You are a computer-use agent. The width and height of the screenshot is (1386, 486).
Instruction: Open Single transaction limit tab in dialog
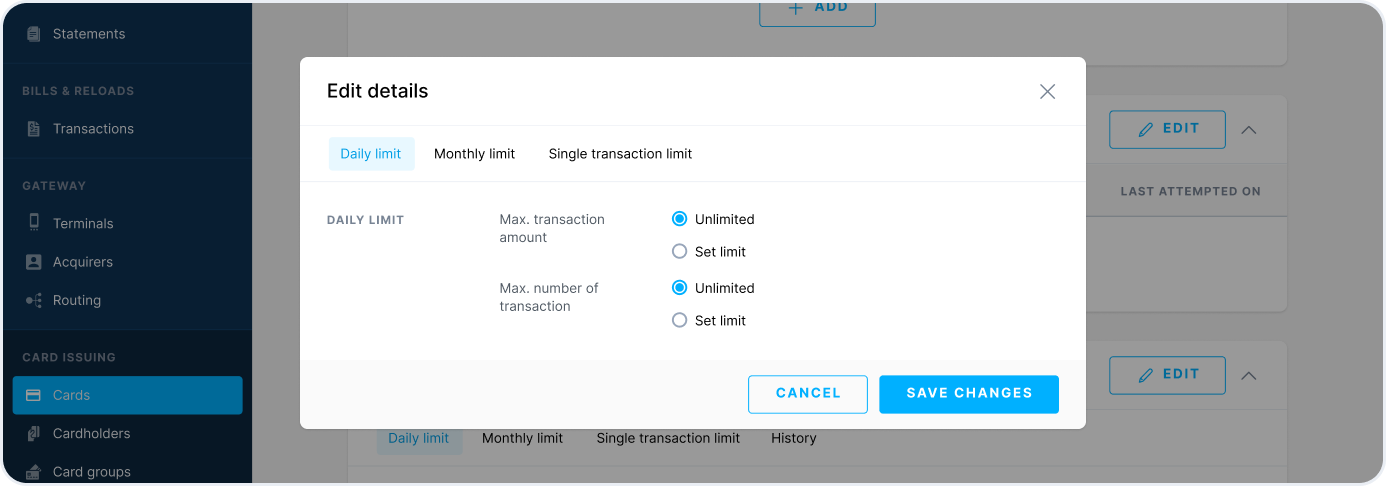[620, 154]
